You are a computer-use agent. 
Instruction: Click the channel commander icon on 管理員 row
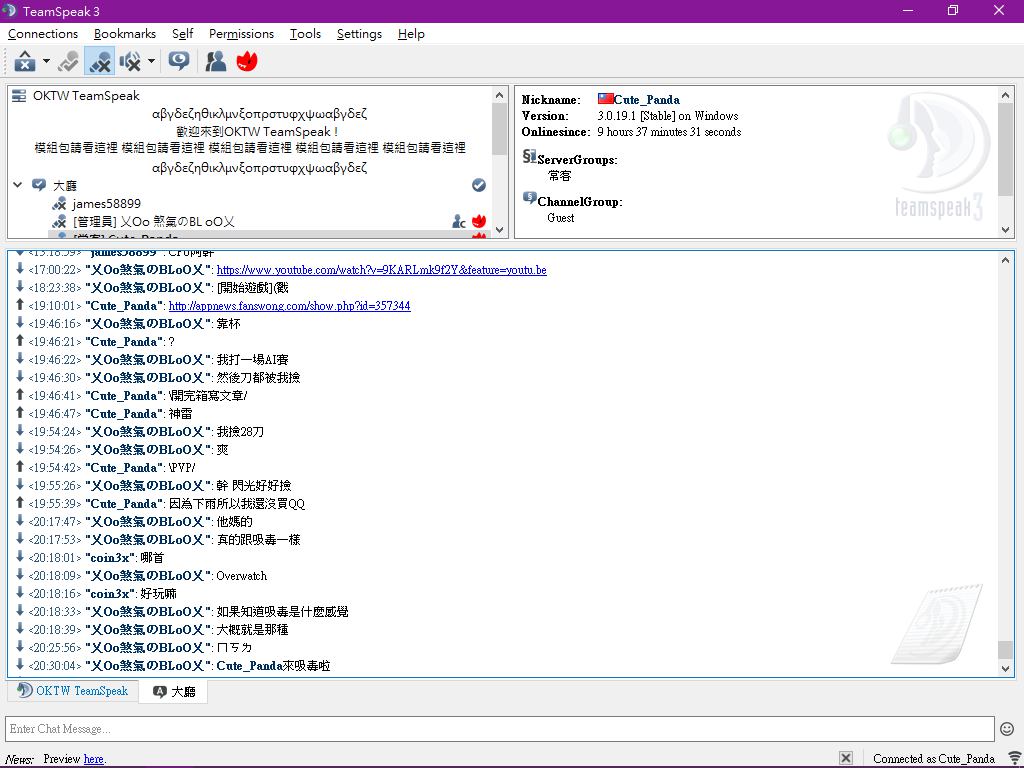click(459, 222)
